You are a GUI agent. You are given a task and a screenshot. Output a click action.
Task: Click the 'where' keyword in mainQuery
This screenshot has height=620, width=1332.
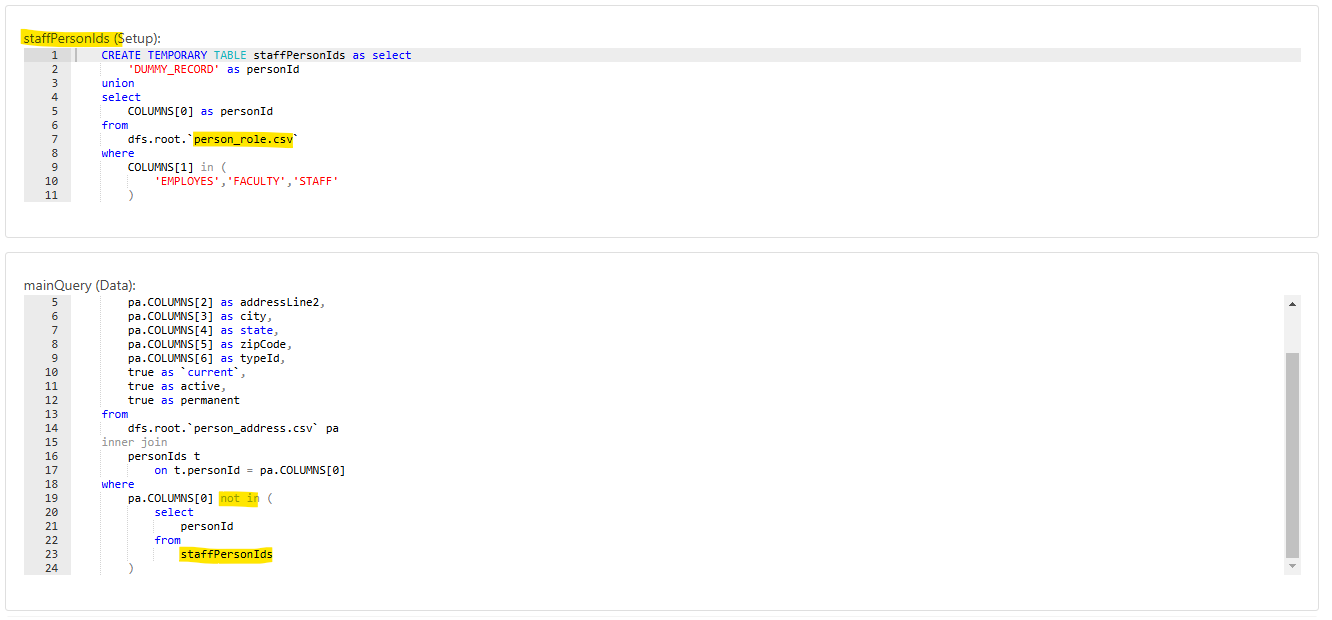click(x=118, y=484)
